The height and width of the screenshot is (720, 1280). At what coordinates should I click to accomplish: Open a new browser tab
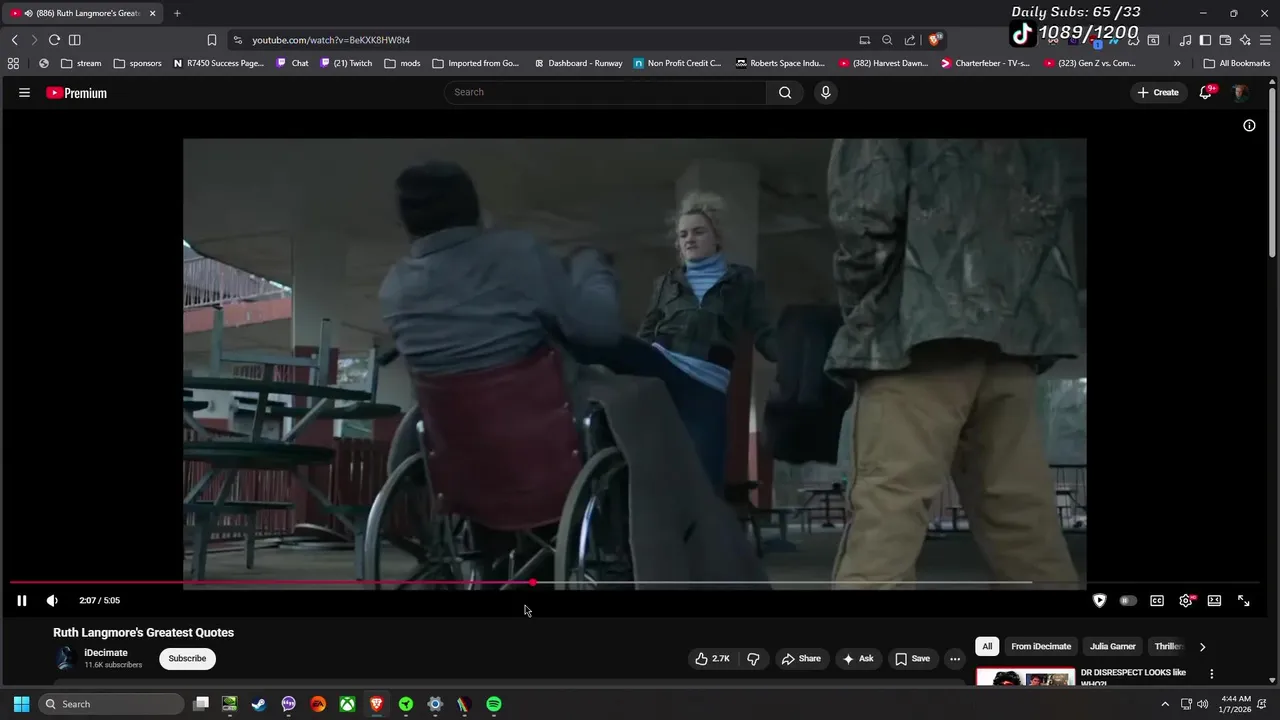pyautogui.click(x=177, y=13)
